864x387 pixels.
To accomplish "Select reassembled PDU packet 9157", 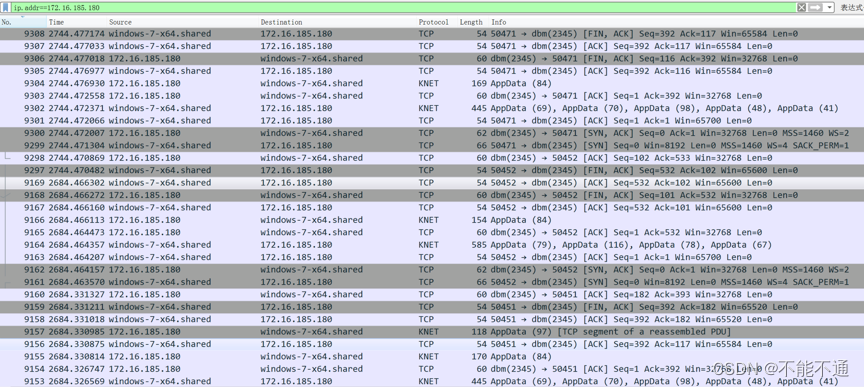I will coord(432,331).
